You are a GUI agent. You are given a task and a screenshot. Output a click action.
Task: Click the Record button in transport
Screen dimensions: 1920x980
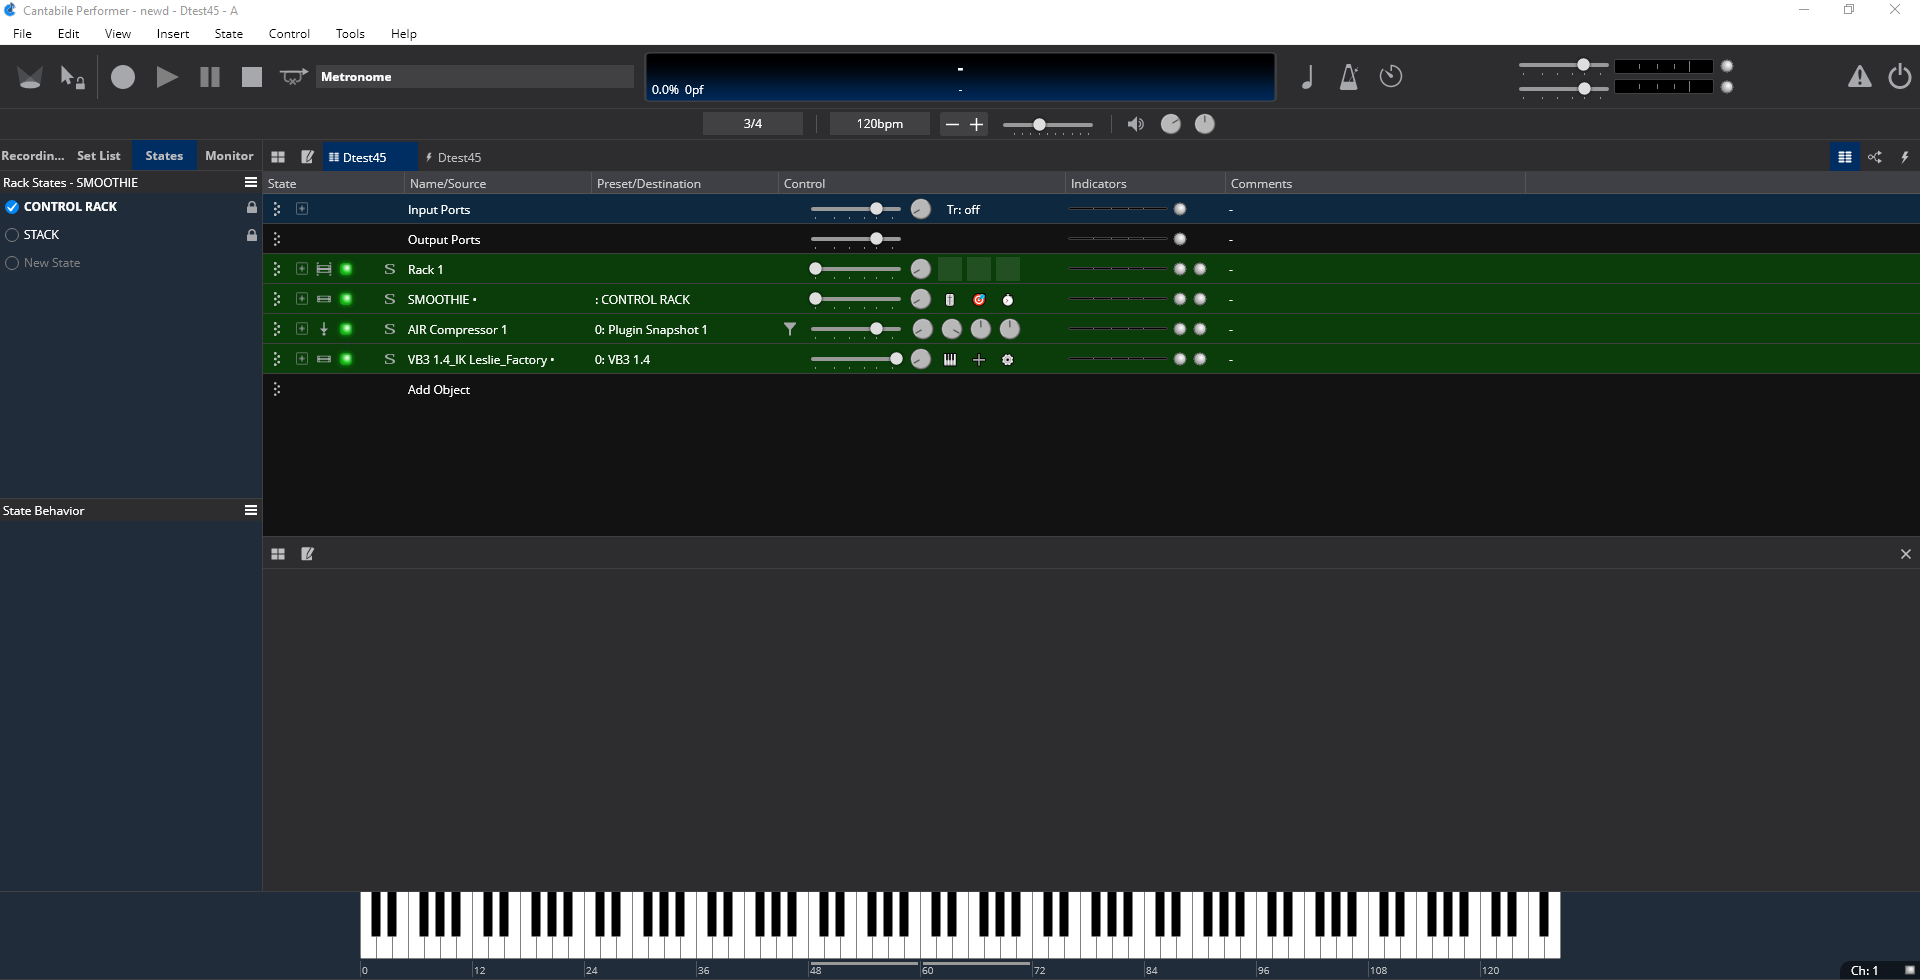pos(123,77)
